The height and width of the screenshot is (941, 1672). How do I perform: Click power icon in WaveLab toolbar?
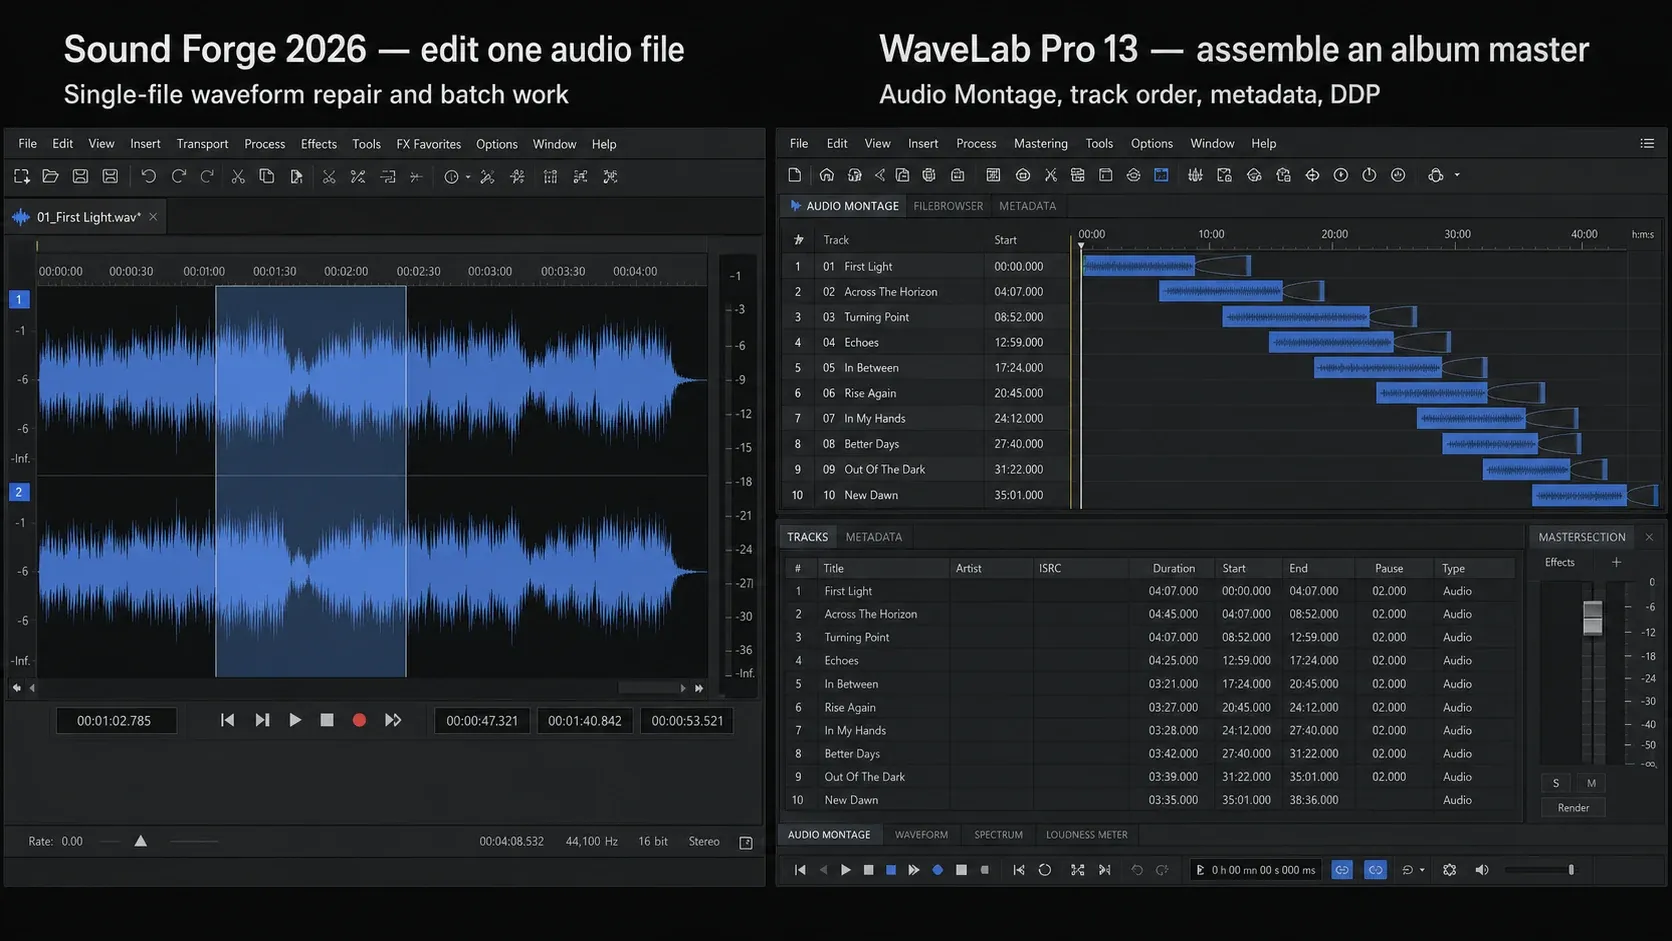click(1369, 175)
